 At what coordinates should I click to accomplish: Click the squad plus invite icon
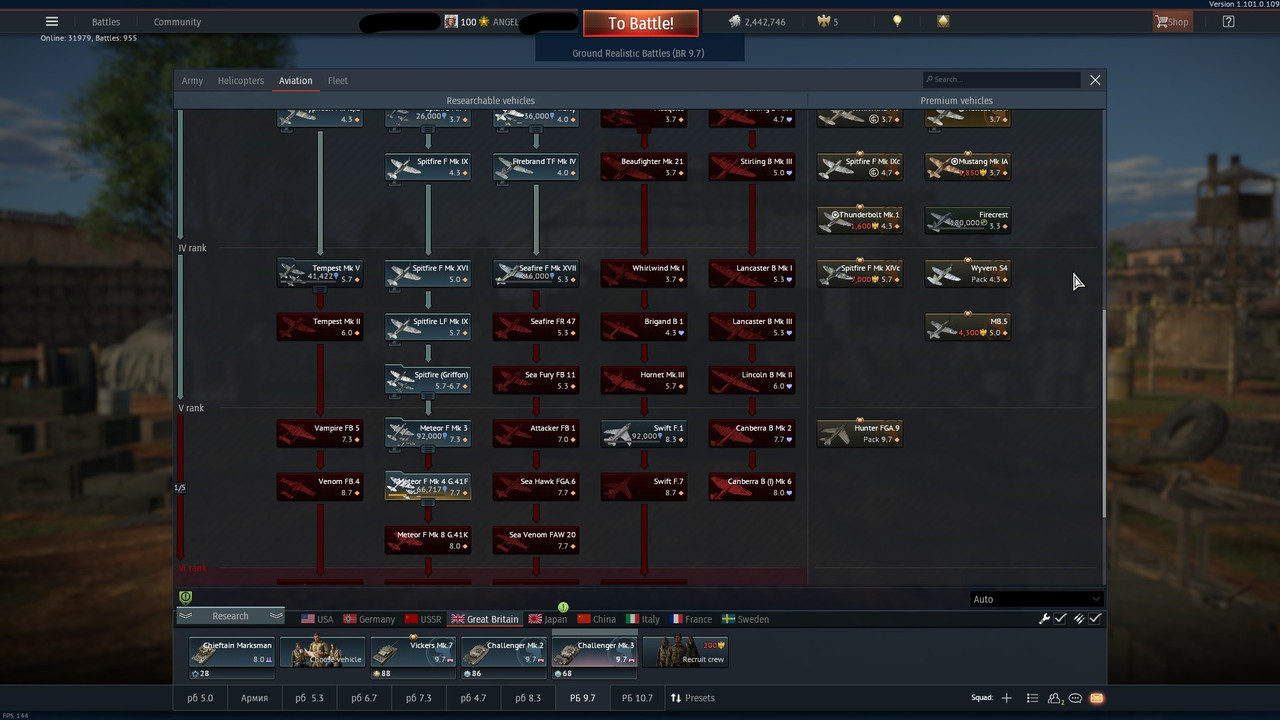pyautogui.click(x=1006, y=698)
